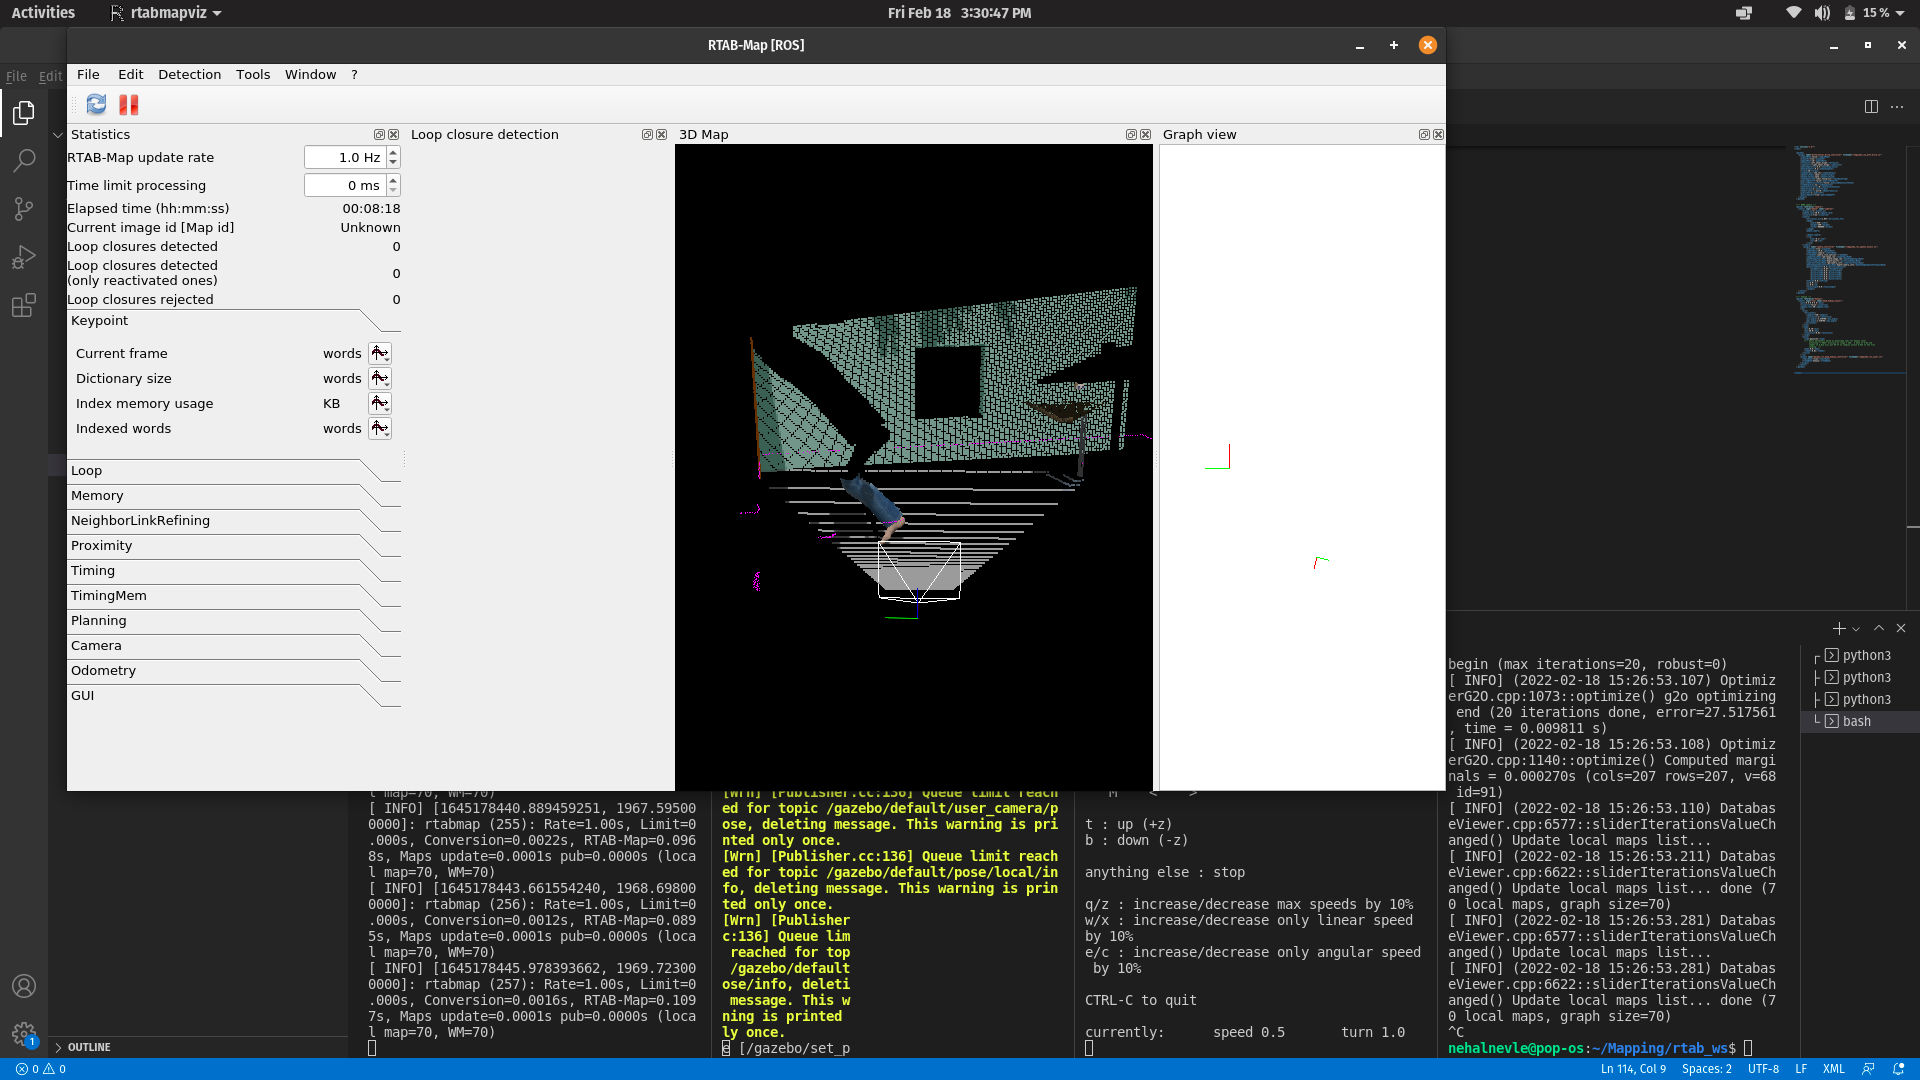1920x1080 pixels.
Task: Click the Time limit processing input field
Action: pyautogui.click(x=344, y=185)
